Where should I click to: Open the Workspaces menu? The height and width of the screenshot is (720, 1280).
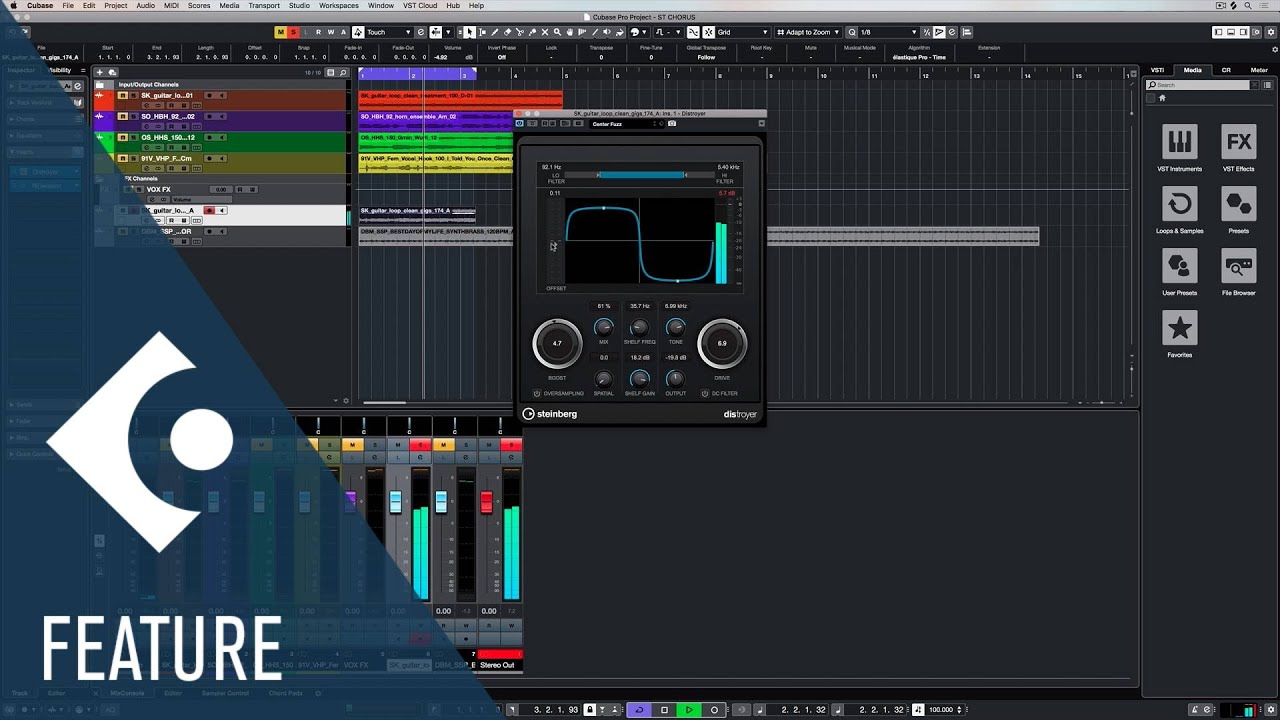pos(339,6)
